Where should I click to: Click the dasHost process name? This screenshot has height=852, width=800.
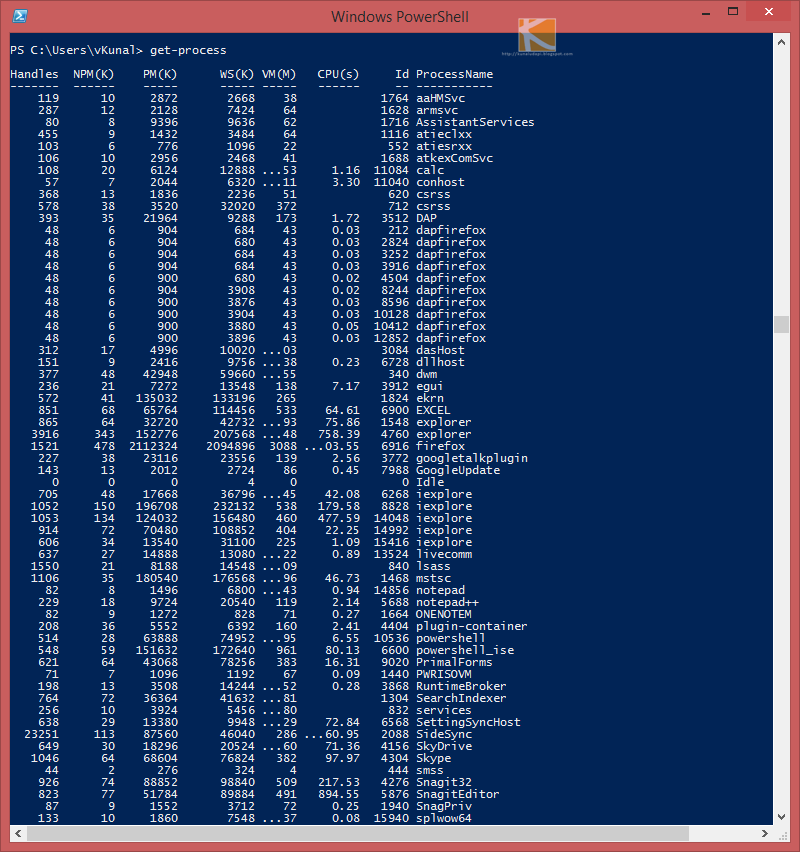[440, 350]
